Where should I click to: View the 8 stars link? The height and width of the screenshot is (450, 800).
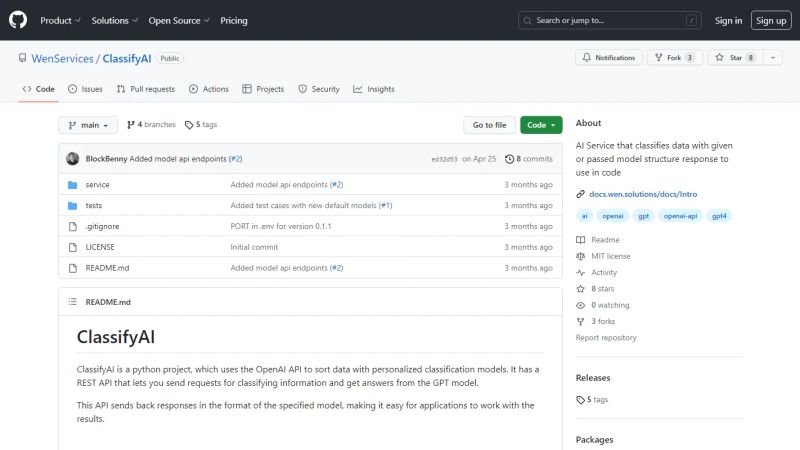595,289
